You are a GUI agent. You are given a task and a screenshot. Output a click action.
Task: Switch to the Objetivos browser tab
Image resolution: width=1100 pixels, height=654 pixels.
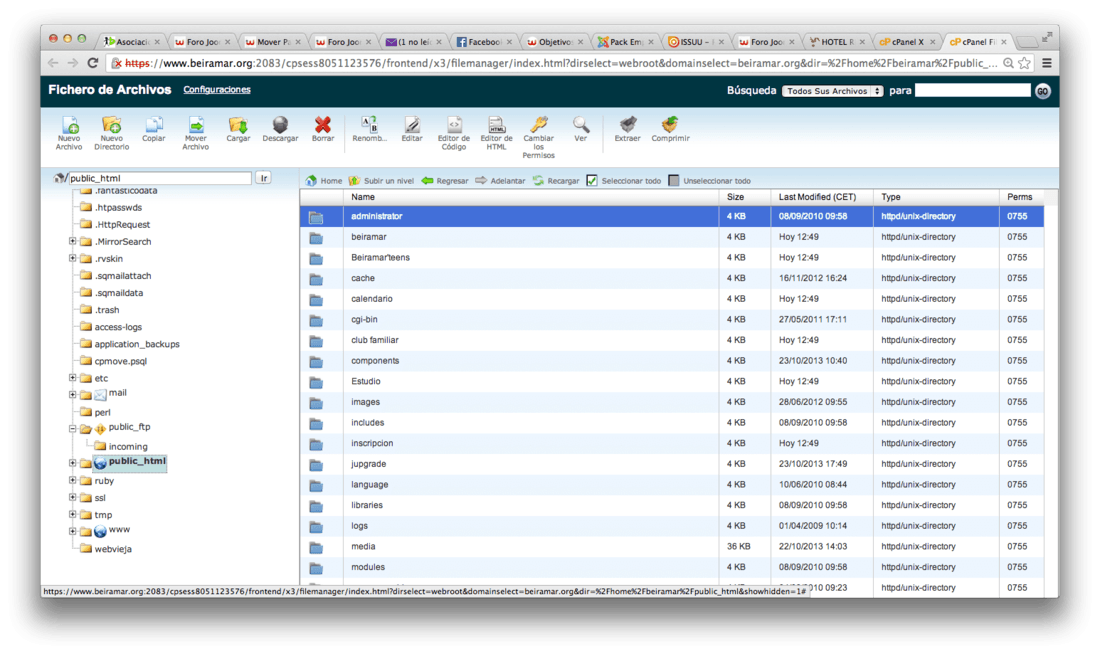point(554,42)
